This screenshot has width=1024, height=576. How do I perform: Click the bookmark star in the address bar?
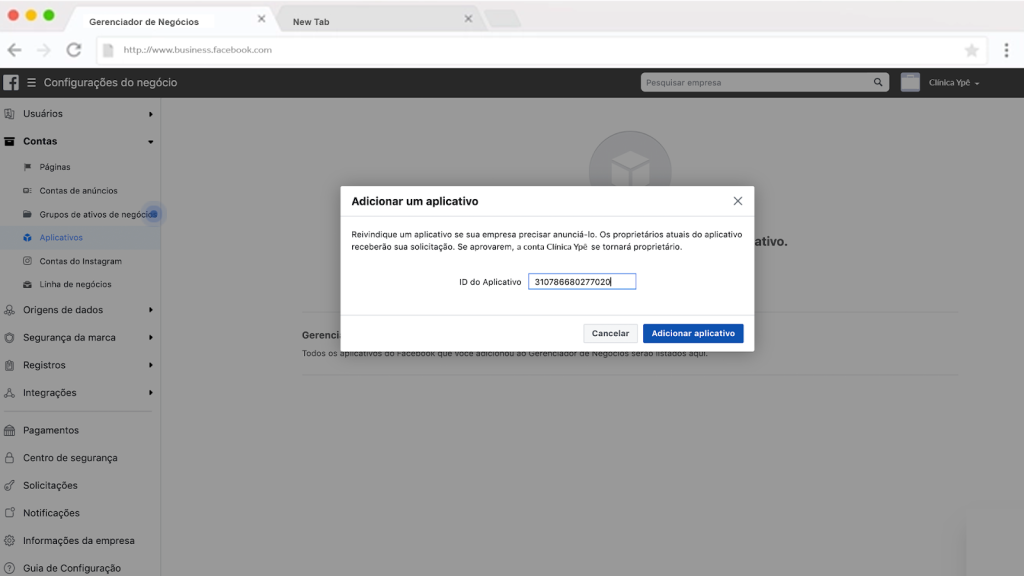971,48
